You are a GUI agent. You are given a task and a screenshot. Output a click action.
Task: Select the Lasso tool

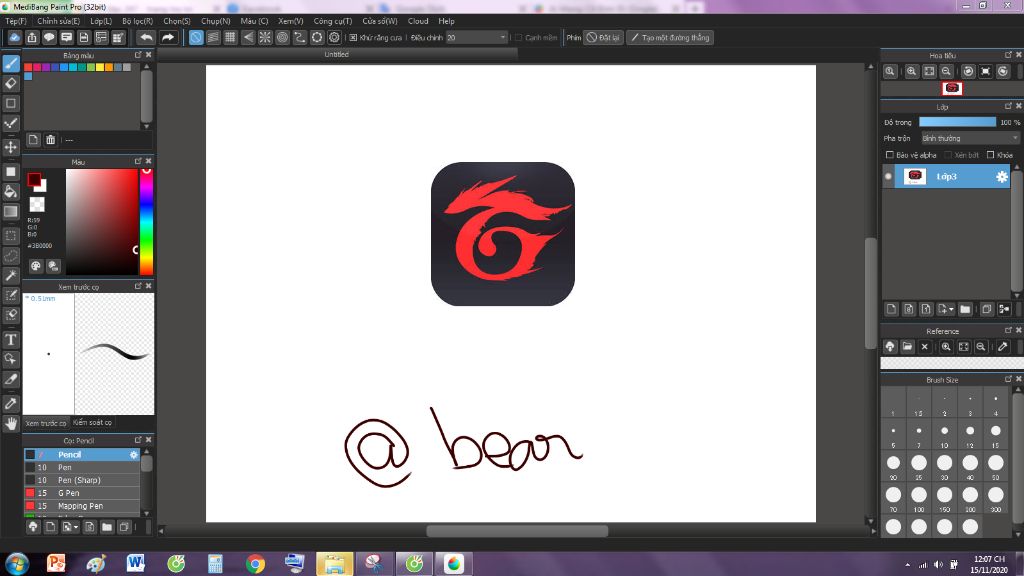pyautogui.click(x=11, y=255)
